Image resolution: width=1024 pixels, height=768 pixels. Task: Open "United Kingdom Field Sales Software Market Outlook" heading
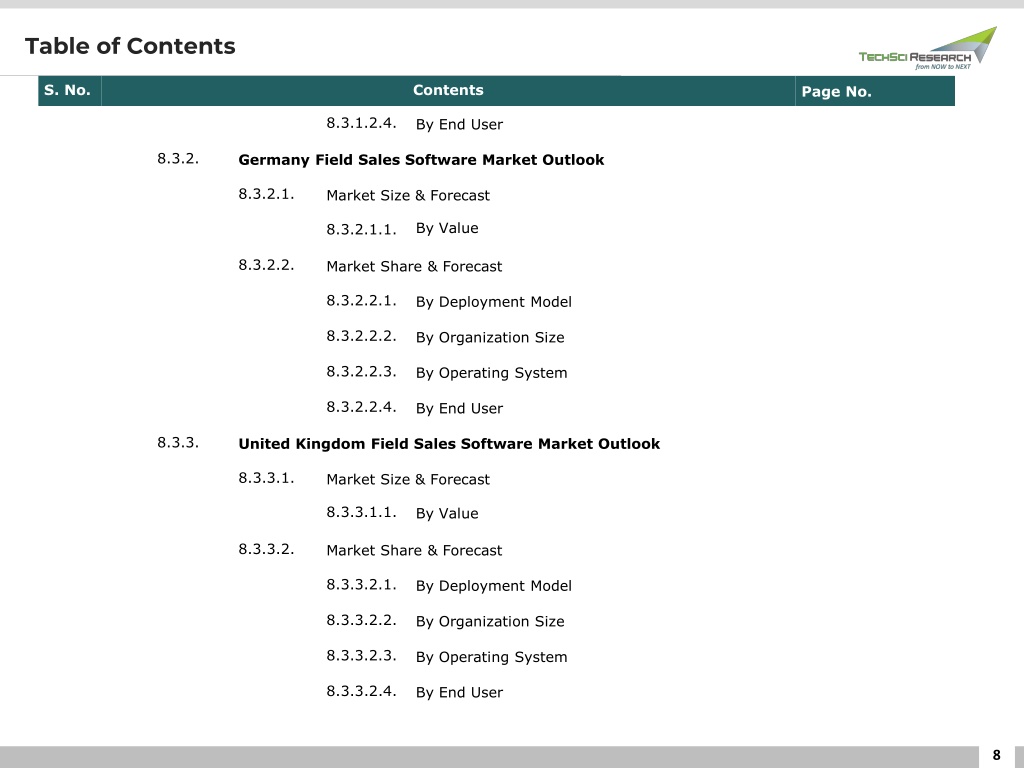(x=449, y=444)
